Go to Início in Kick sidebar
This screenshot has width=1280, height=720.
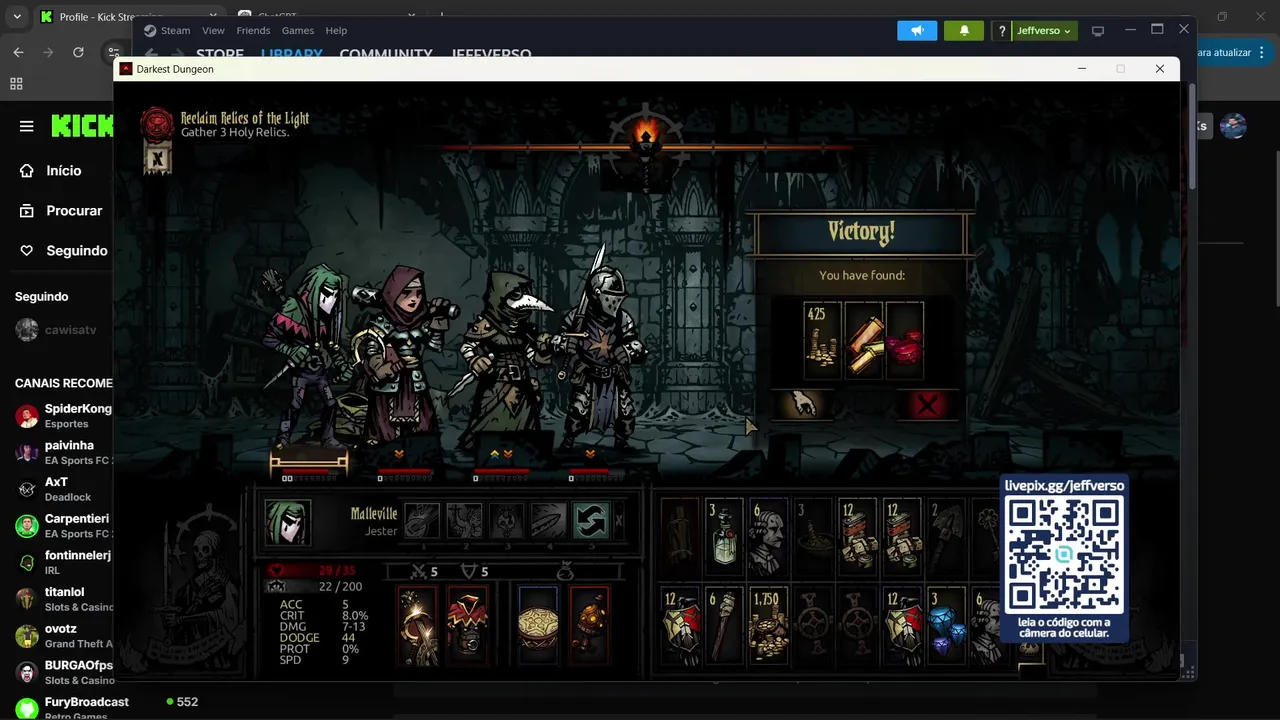(50, 171)
